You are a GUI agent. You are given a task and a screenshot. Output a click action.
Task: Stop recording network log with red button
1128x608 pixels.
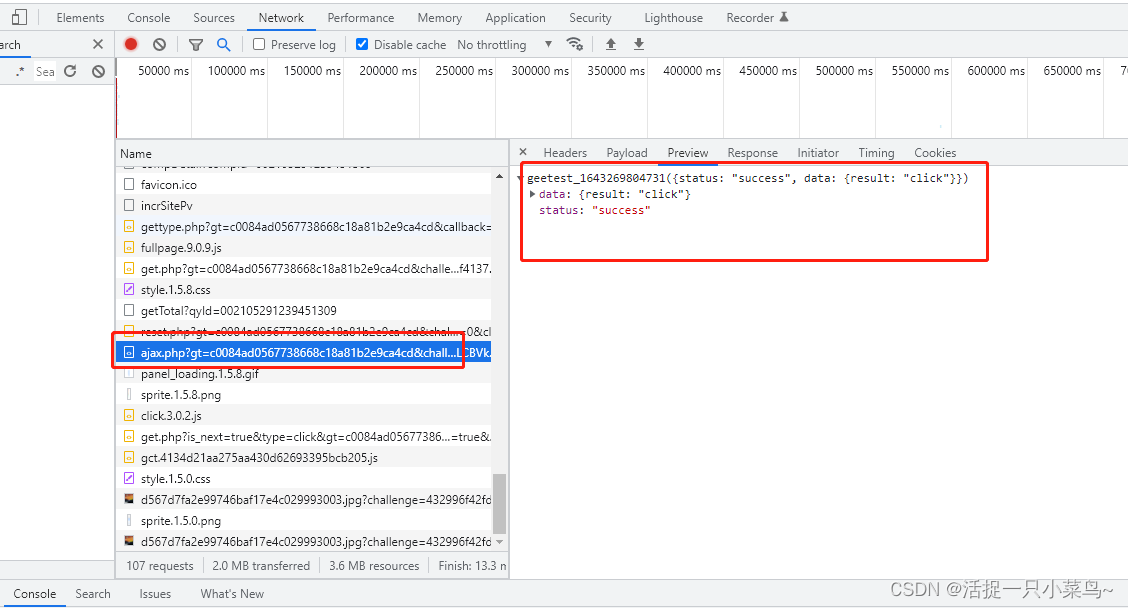click(x=131, y=45)
